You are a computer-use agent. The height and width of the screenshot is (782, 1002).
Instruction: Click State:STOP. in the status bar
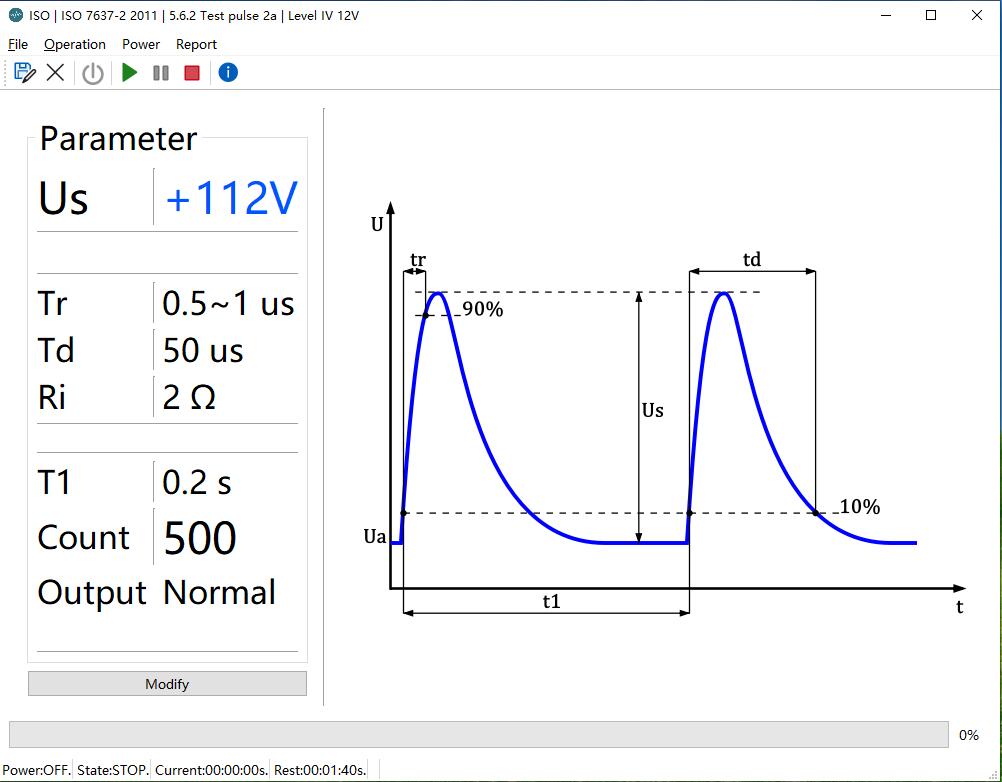point(113,770)
